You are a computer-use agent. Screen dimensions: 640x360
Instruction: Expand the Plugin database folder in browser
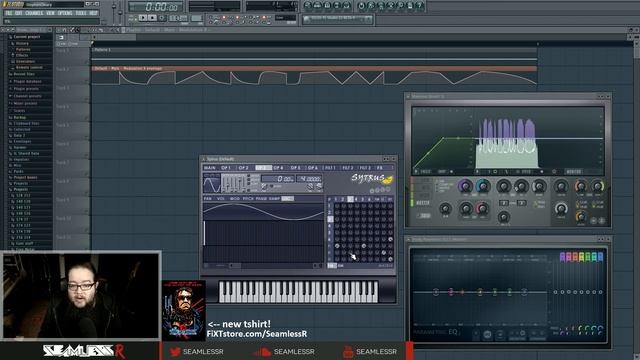pyautogui.click(x=27, y=82)
